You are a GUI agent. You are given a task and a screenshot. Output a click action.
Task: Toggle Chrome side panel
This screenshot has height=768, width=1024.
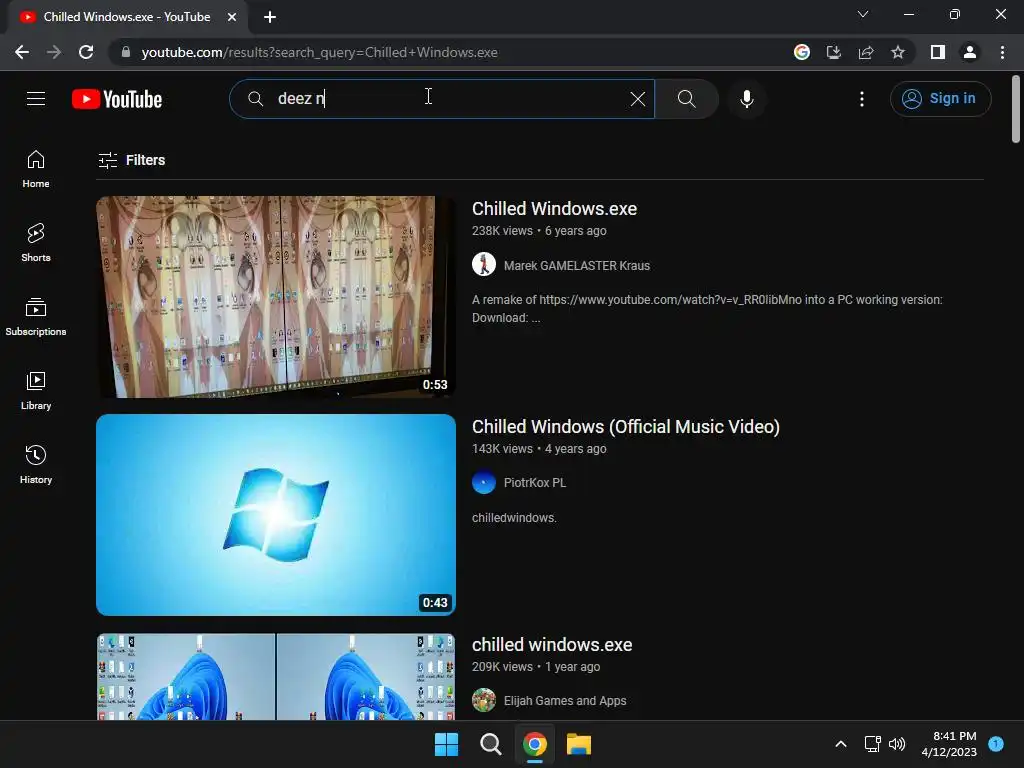[x=938, y=52]
